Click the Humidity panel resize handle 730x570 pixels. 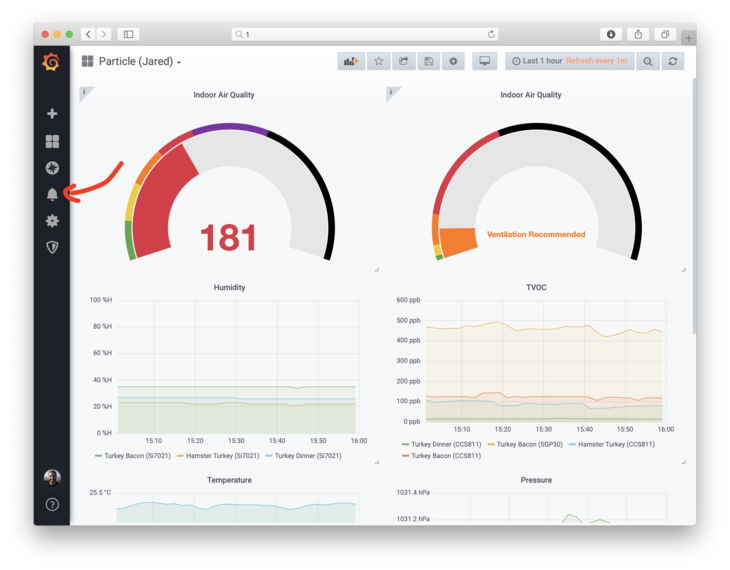(377, 462)
